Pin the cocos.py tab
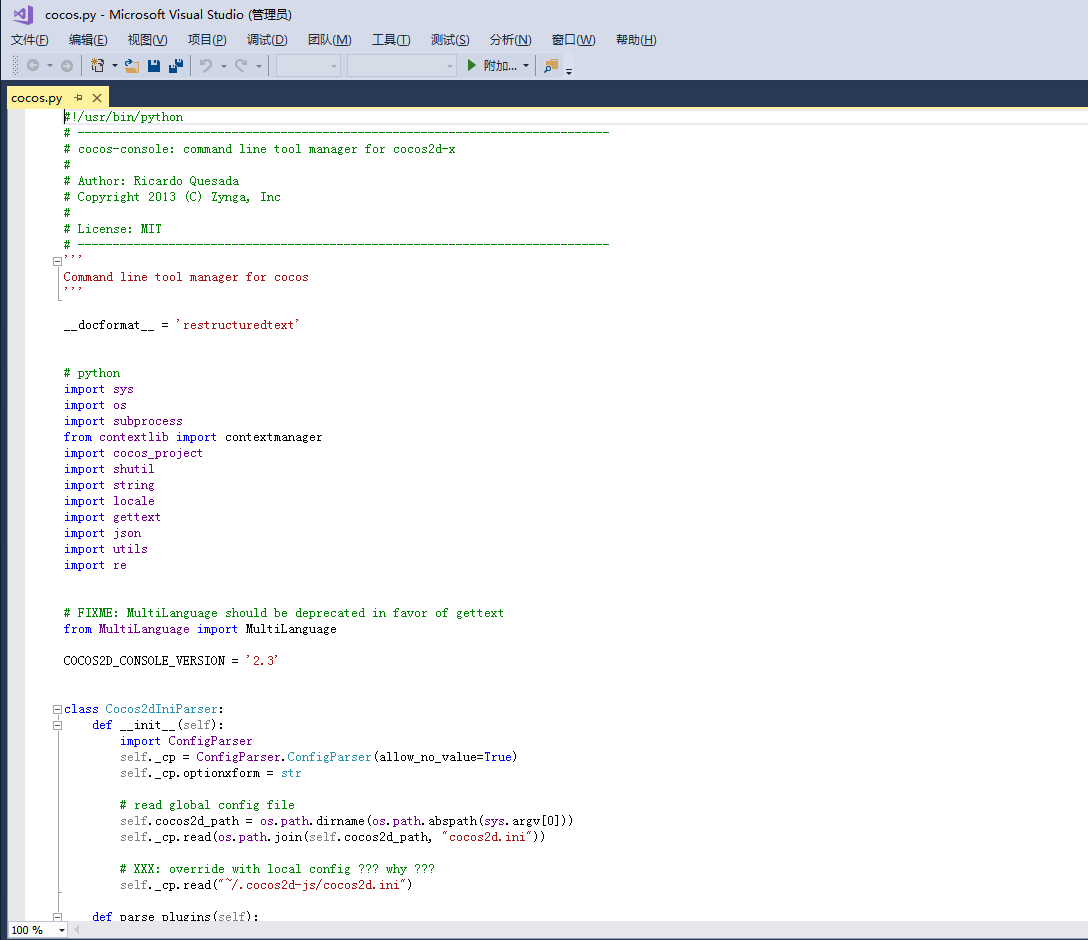This screenshot has width=1088, height=940. click(x=78, y=98)
